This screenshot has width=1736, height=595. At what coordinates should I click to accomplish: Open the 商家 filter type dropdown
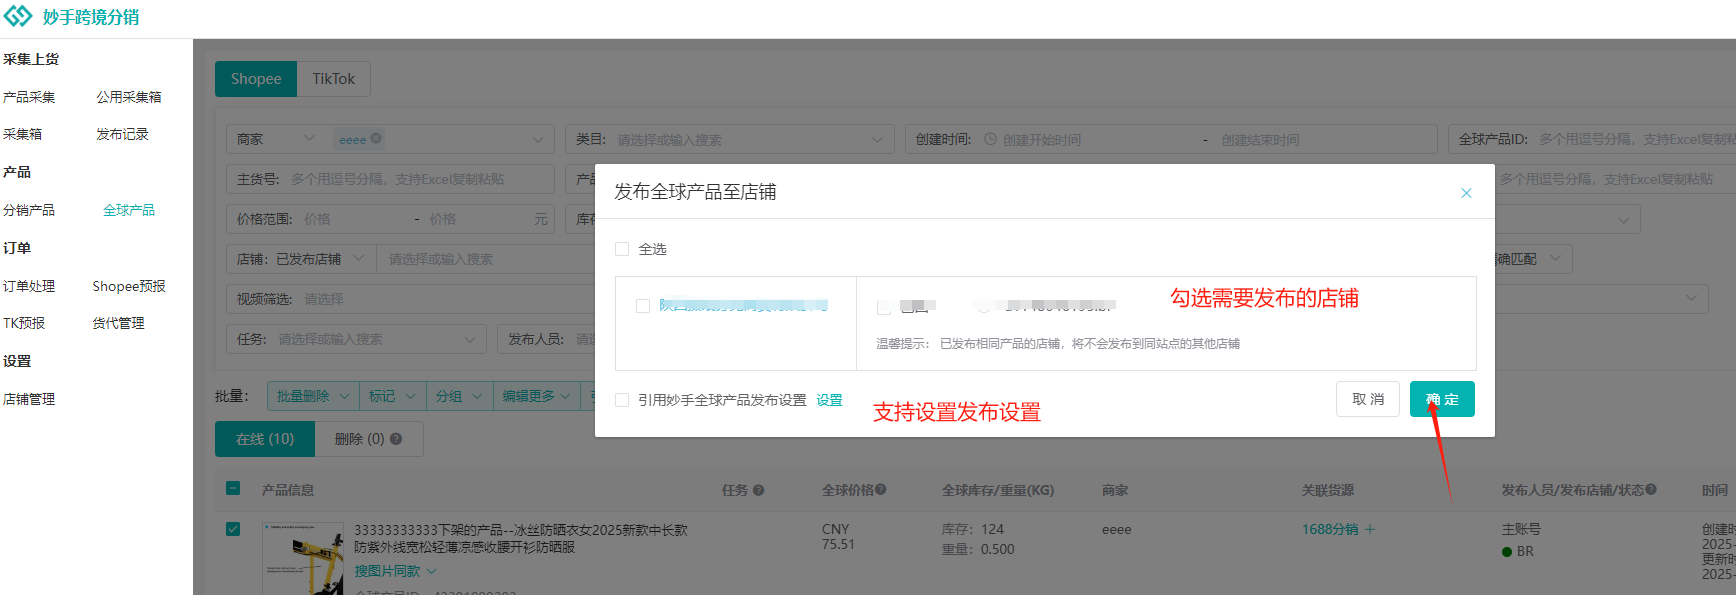[276, 139]
